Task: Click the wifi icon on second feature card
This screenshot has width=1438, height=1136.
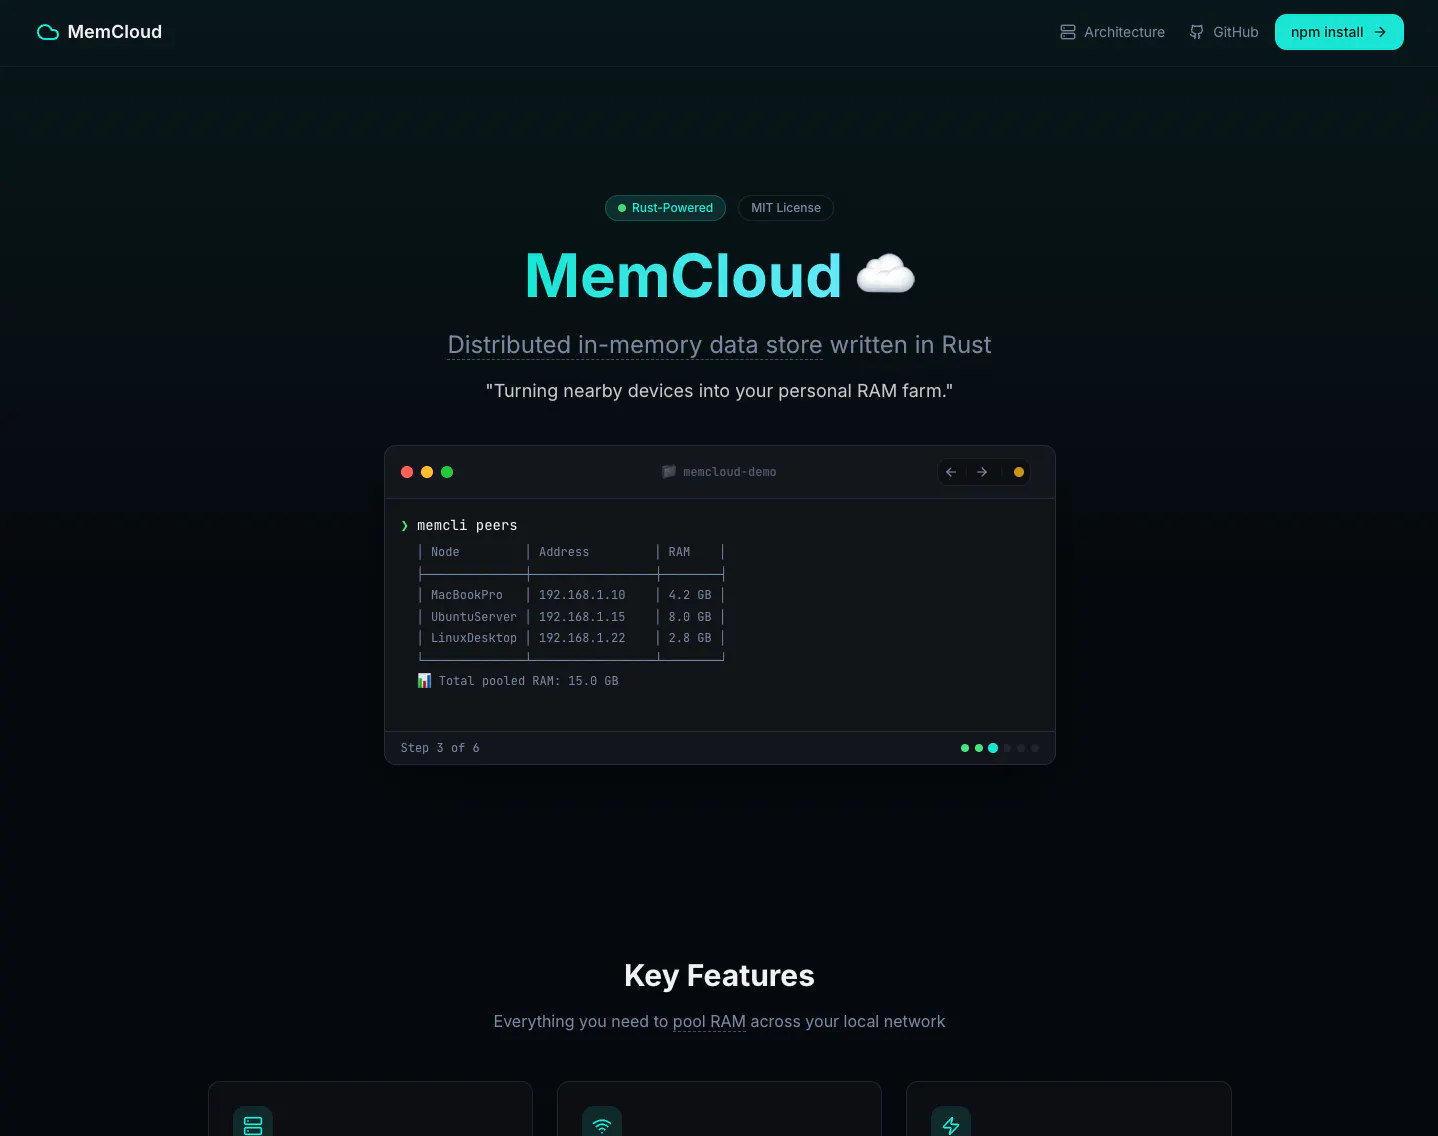Action: [602, 1125]
